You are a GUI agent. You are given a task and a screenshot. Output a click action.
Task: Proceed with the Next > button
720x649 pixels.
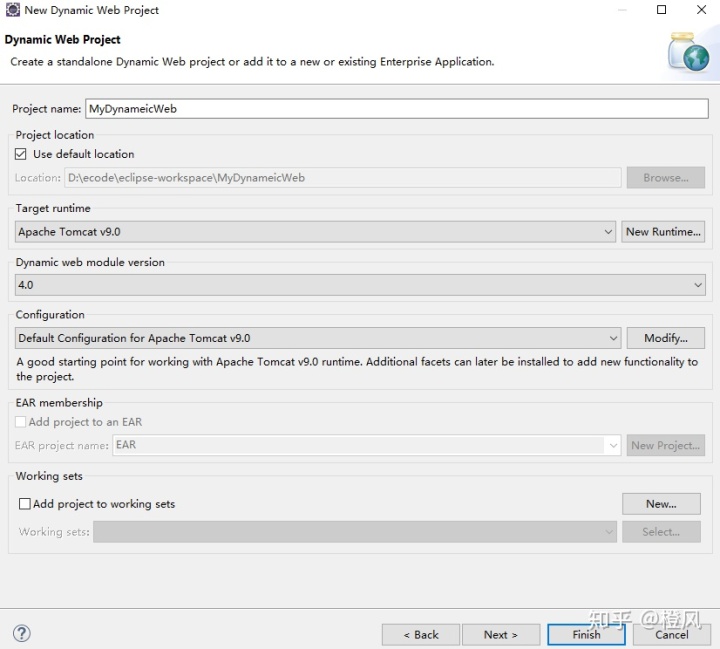coord(501,635)
